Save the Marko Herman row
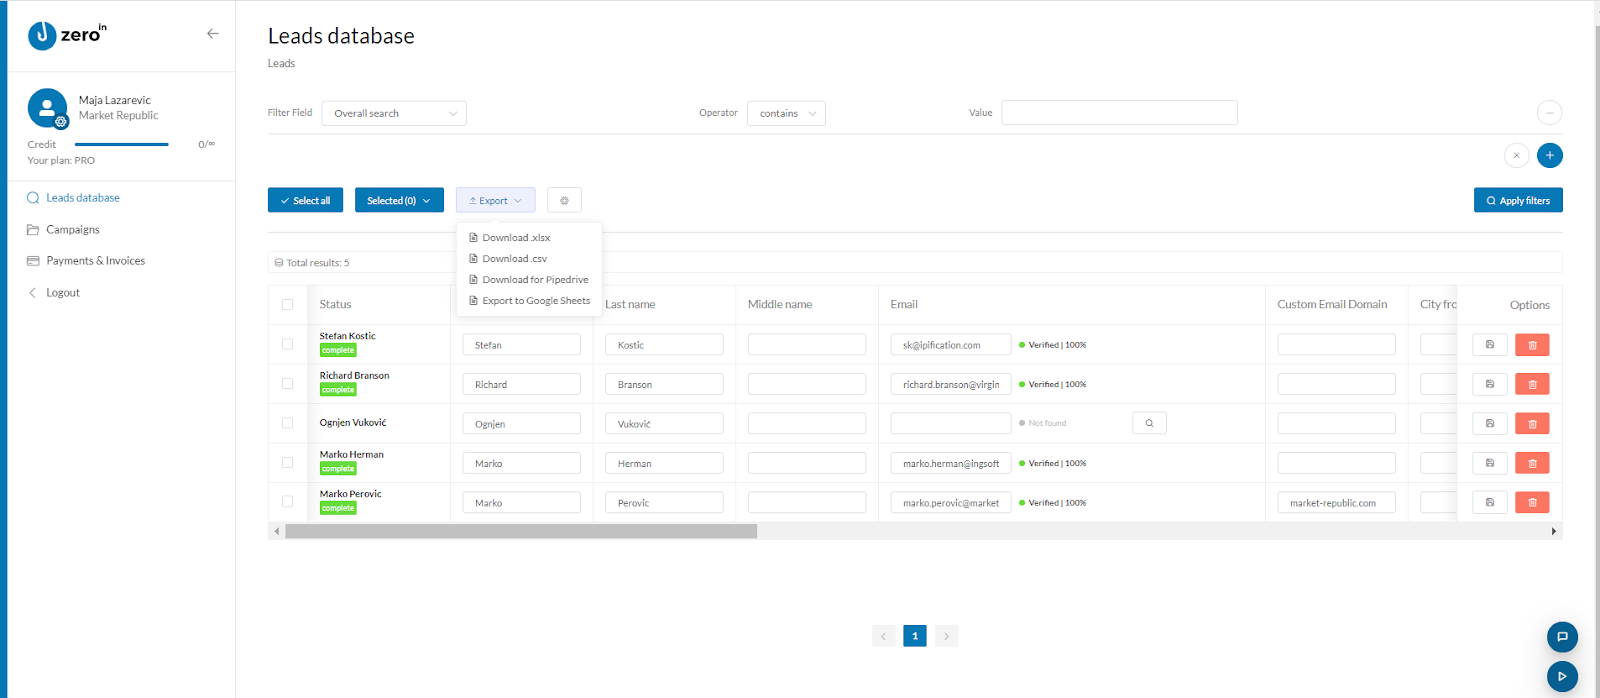1600x698 pixels. [1490, 463]
